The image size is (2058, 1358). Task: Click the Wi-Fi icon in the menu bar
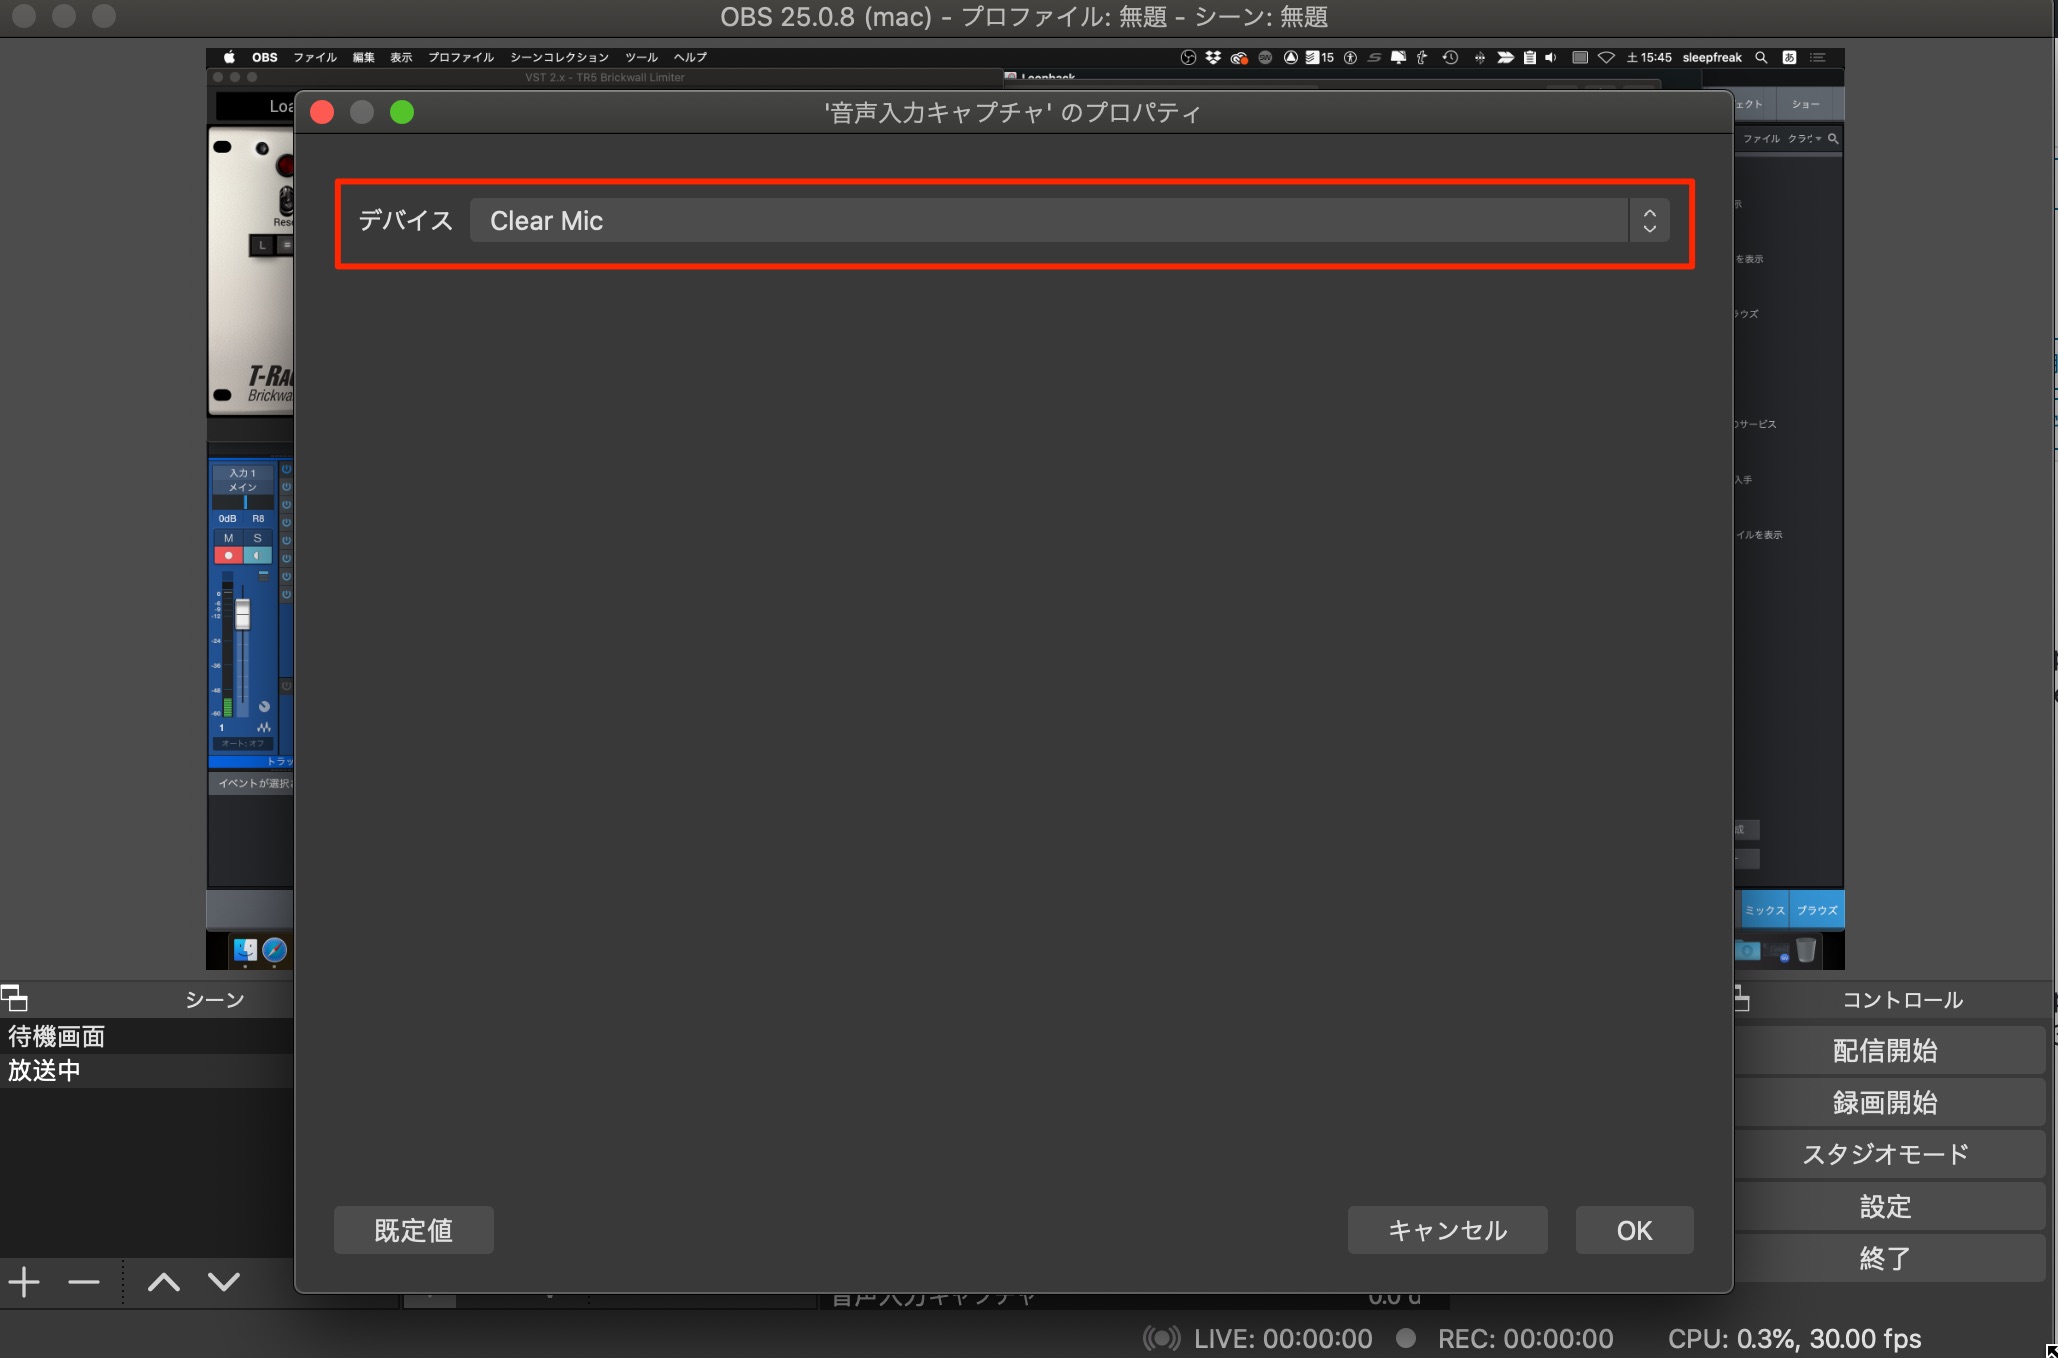[x=1606, y=57]
